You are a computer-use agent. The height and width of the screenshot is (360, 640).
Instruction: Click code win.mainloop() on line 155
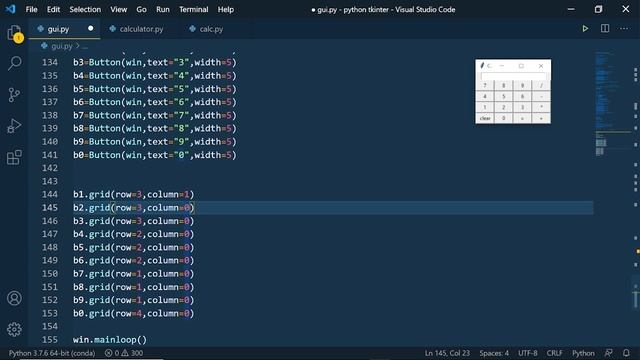coord(110,340)
